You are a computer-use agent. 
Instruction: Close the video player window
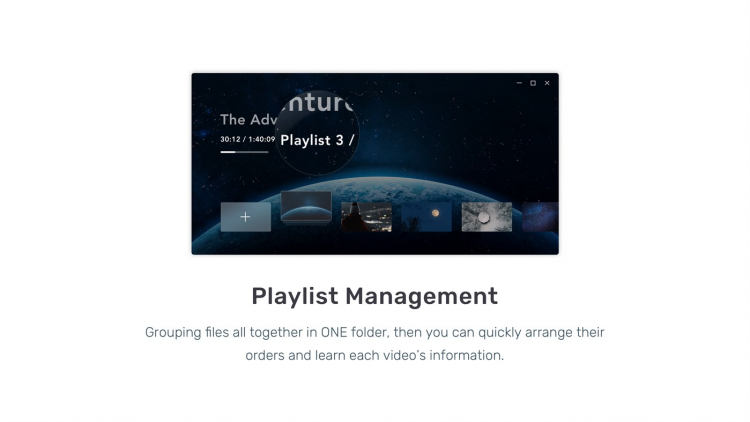point(547,83)
